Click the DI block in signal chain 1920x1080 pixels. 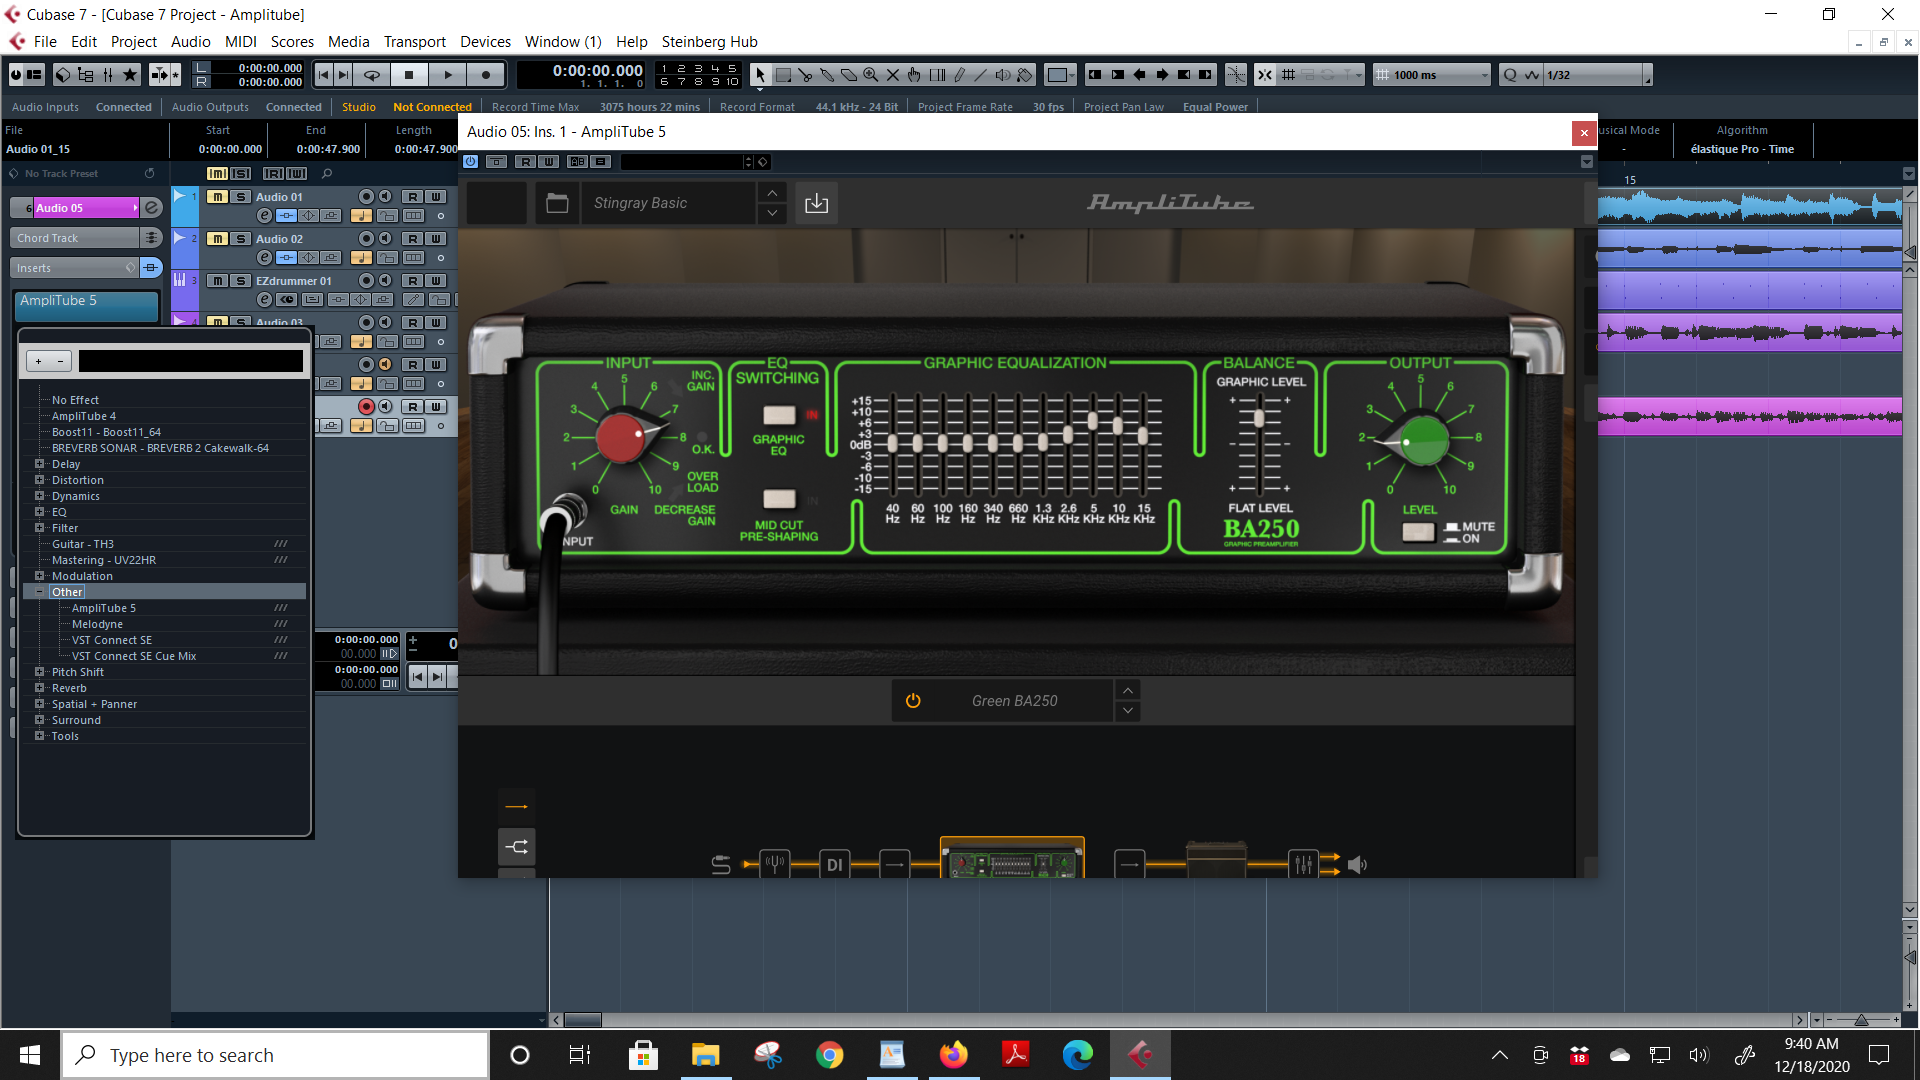[x=835, y=864]
